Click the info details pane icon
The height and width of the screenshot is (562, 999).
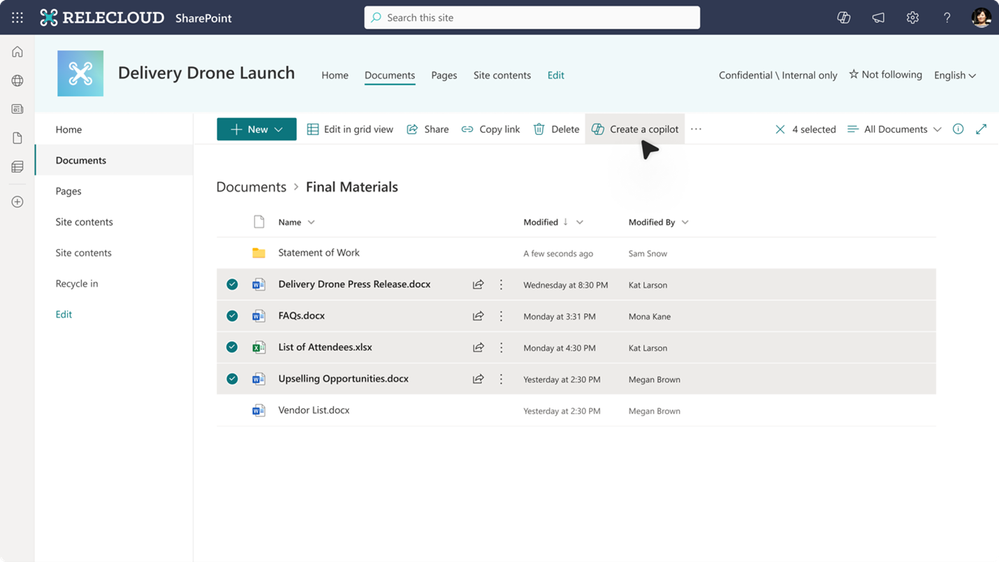(958, 129)
